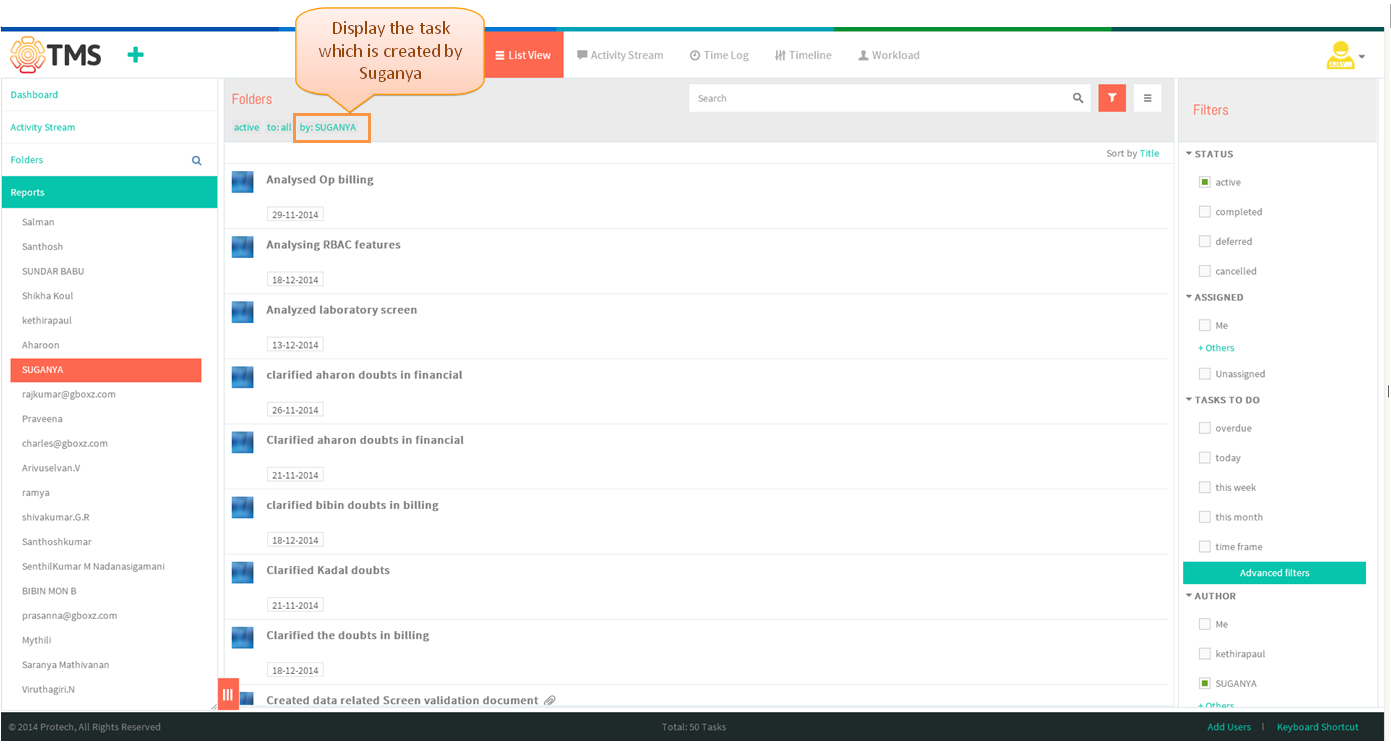
Task: Collapse the TASKS TO DO filter section
Action: (x=1223, y=400)
